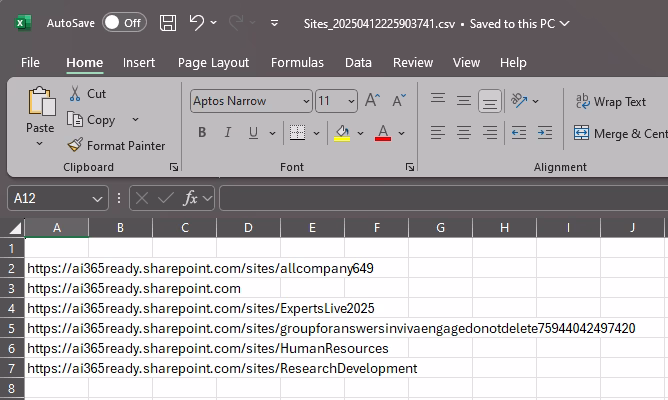
Task: Open the Formulas tab
Action: 297,63
